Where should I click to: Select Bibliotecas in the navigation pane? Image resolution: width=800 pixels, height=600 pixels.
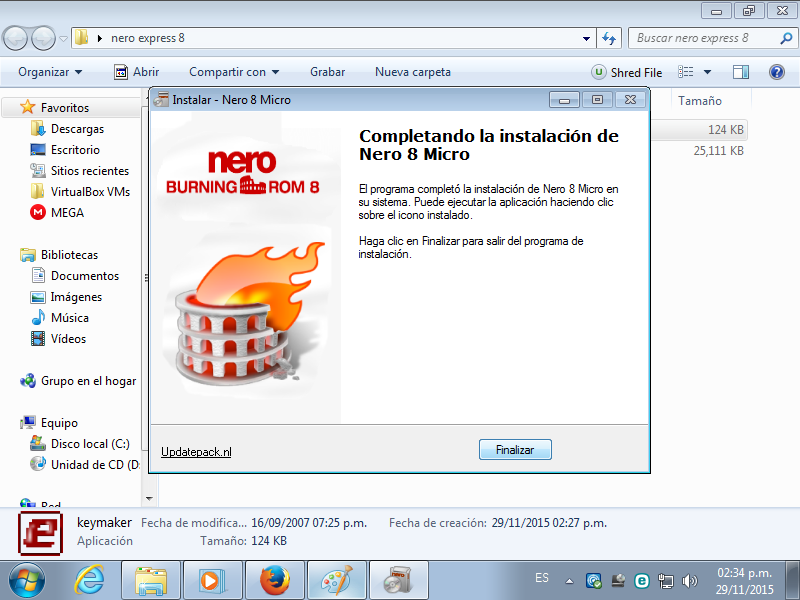tap(69, 255)
